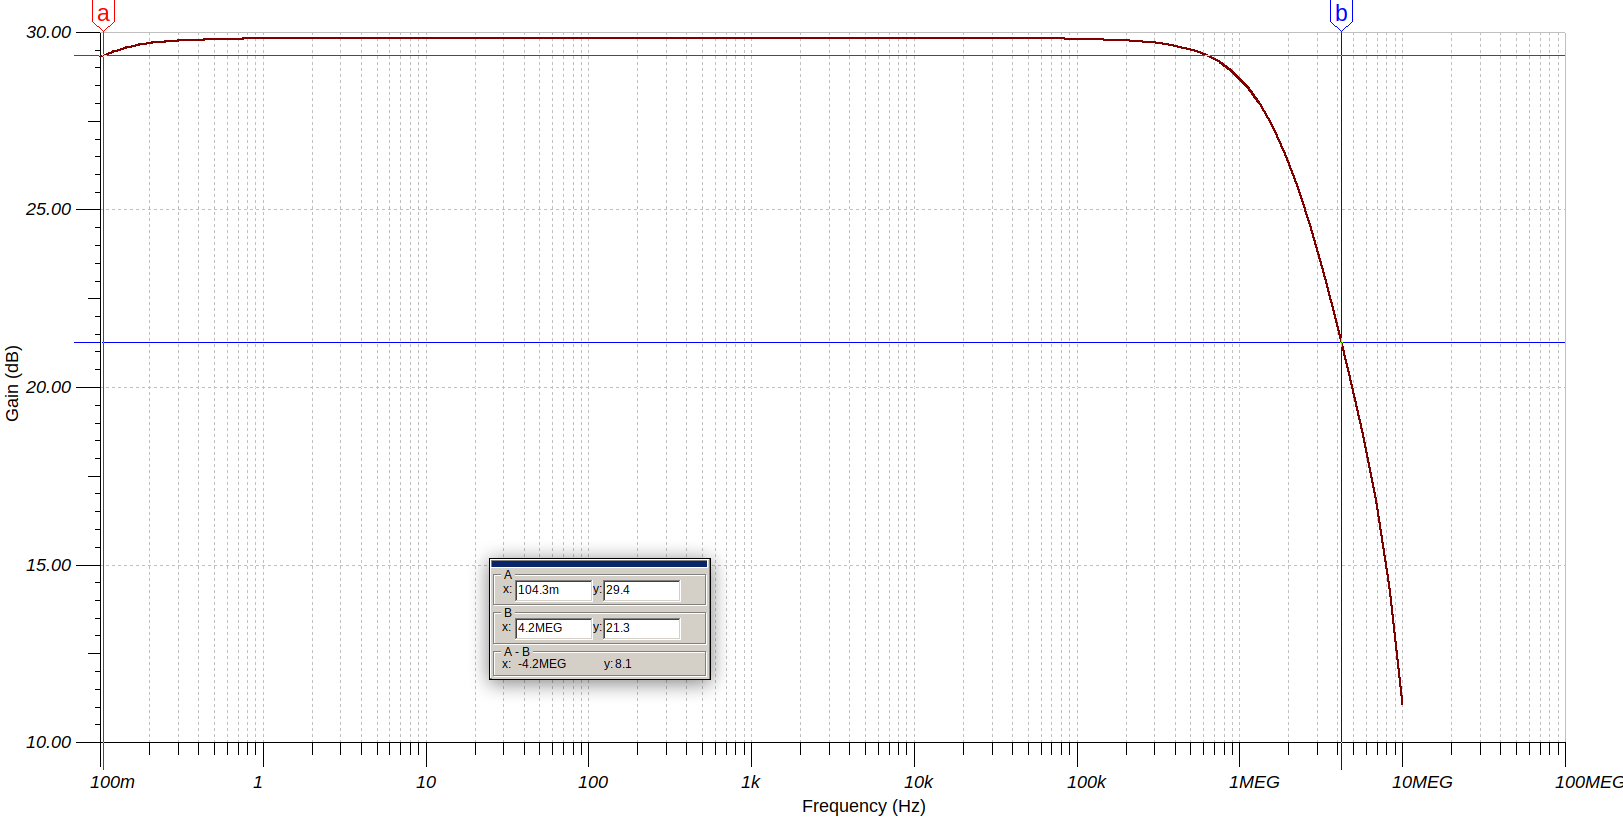Click the 1k frequency tick label
The width and height of the screenshot is (1623, 819).
click(750, 782)
